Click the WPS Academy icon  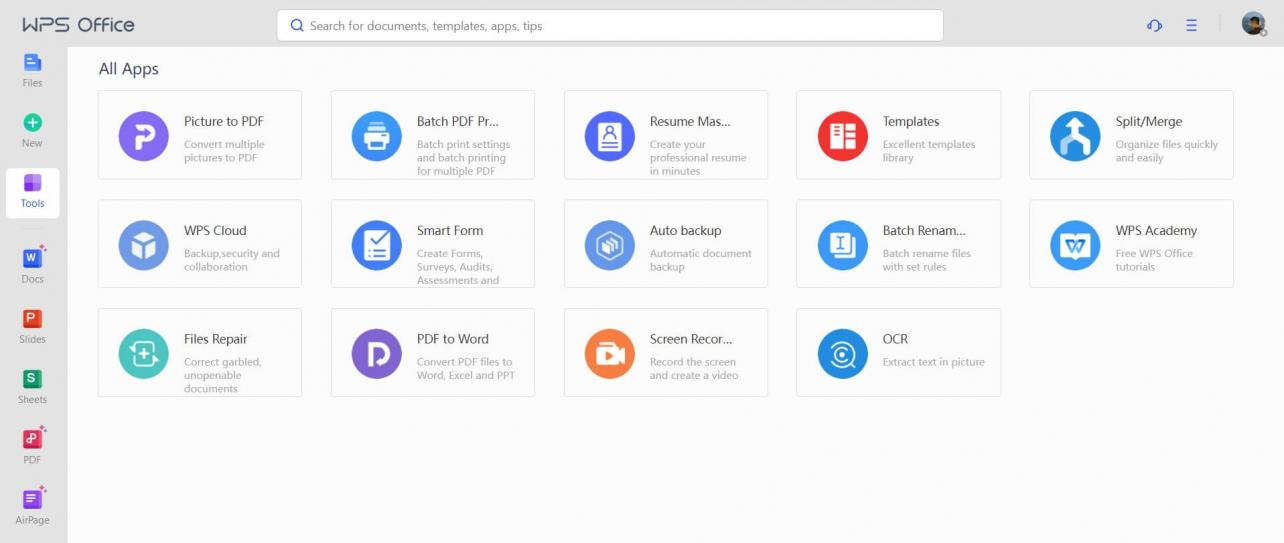point(1075,245)
